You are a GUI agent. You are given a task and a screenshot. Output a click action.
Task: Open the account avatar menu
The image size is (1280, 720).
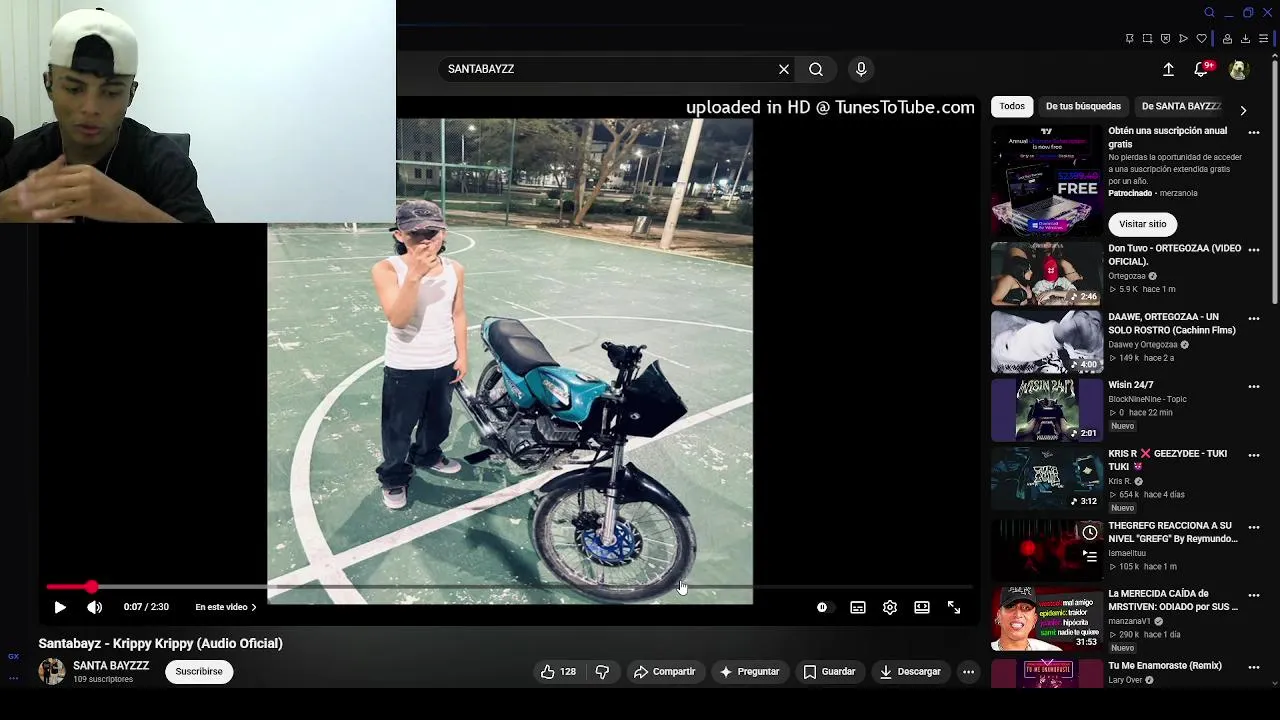pyautogui.click(x=1239, y=69)
